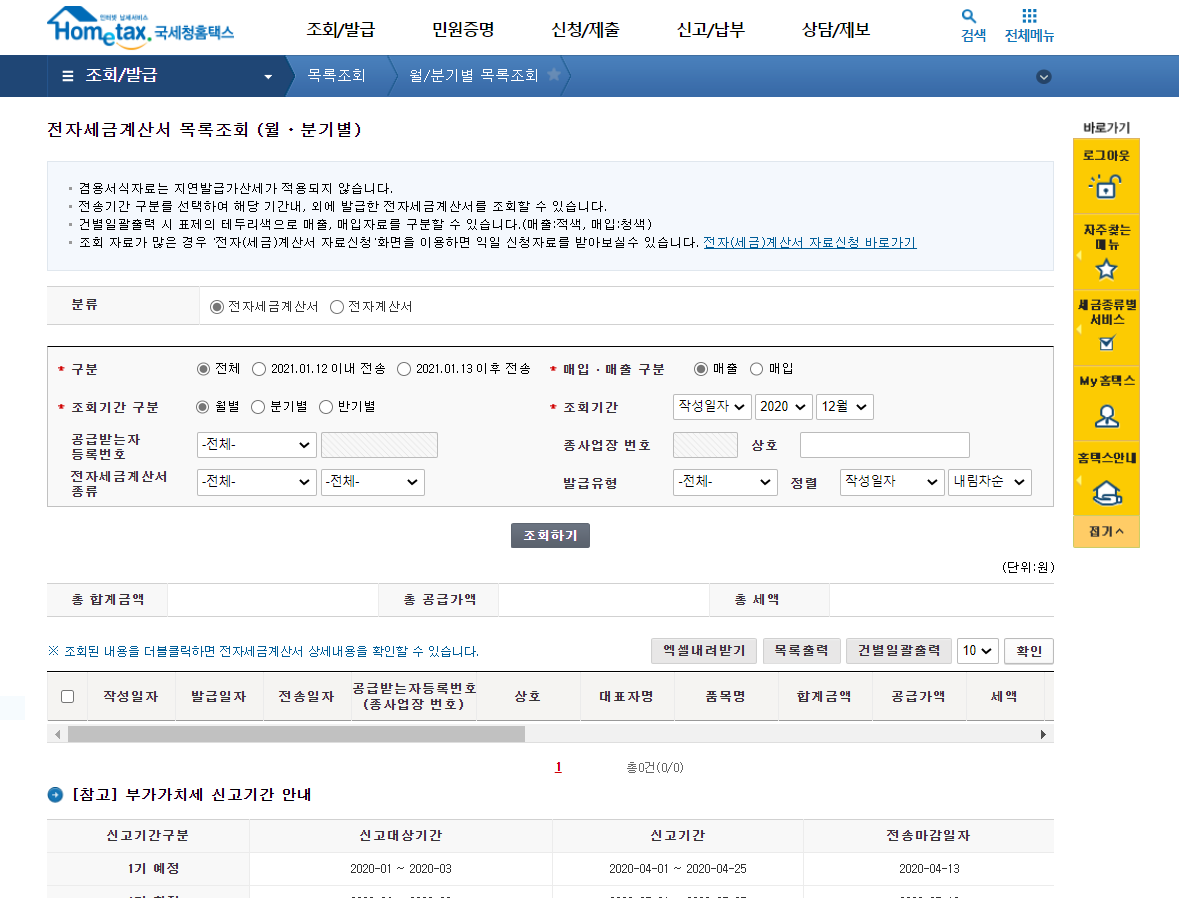The image size is (1179, 898).
Task: Open rows-per-page 10 dropdown
Action: point(979,651)
